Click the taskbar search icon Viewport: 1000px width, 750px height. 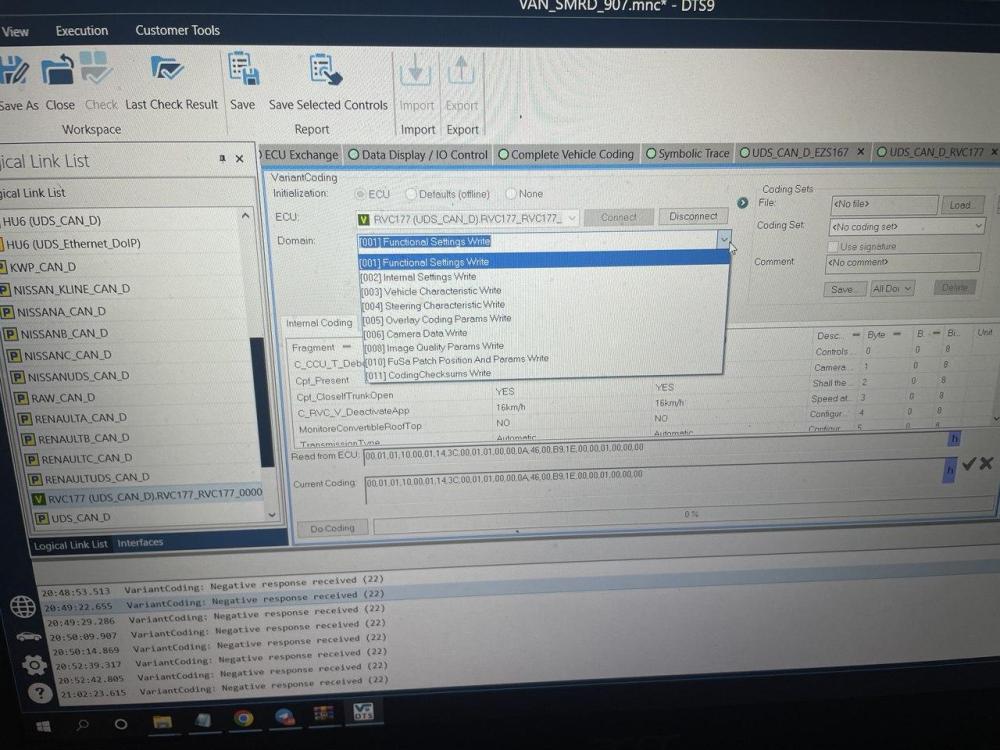click(82, 724)
